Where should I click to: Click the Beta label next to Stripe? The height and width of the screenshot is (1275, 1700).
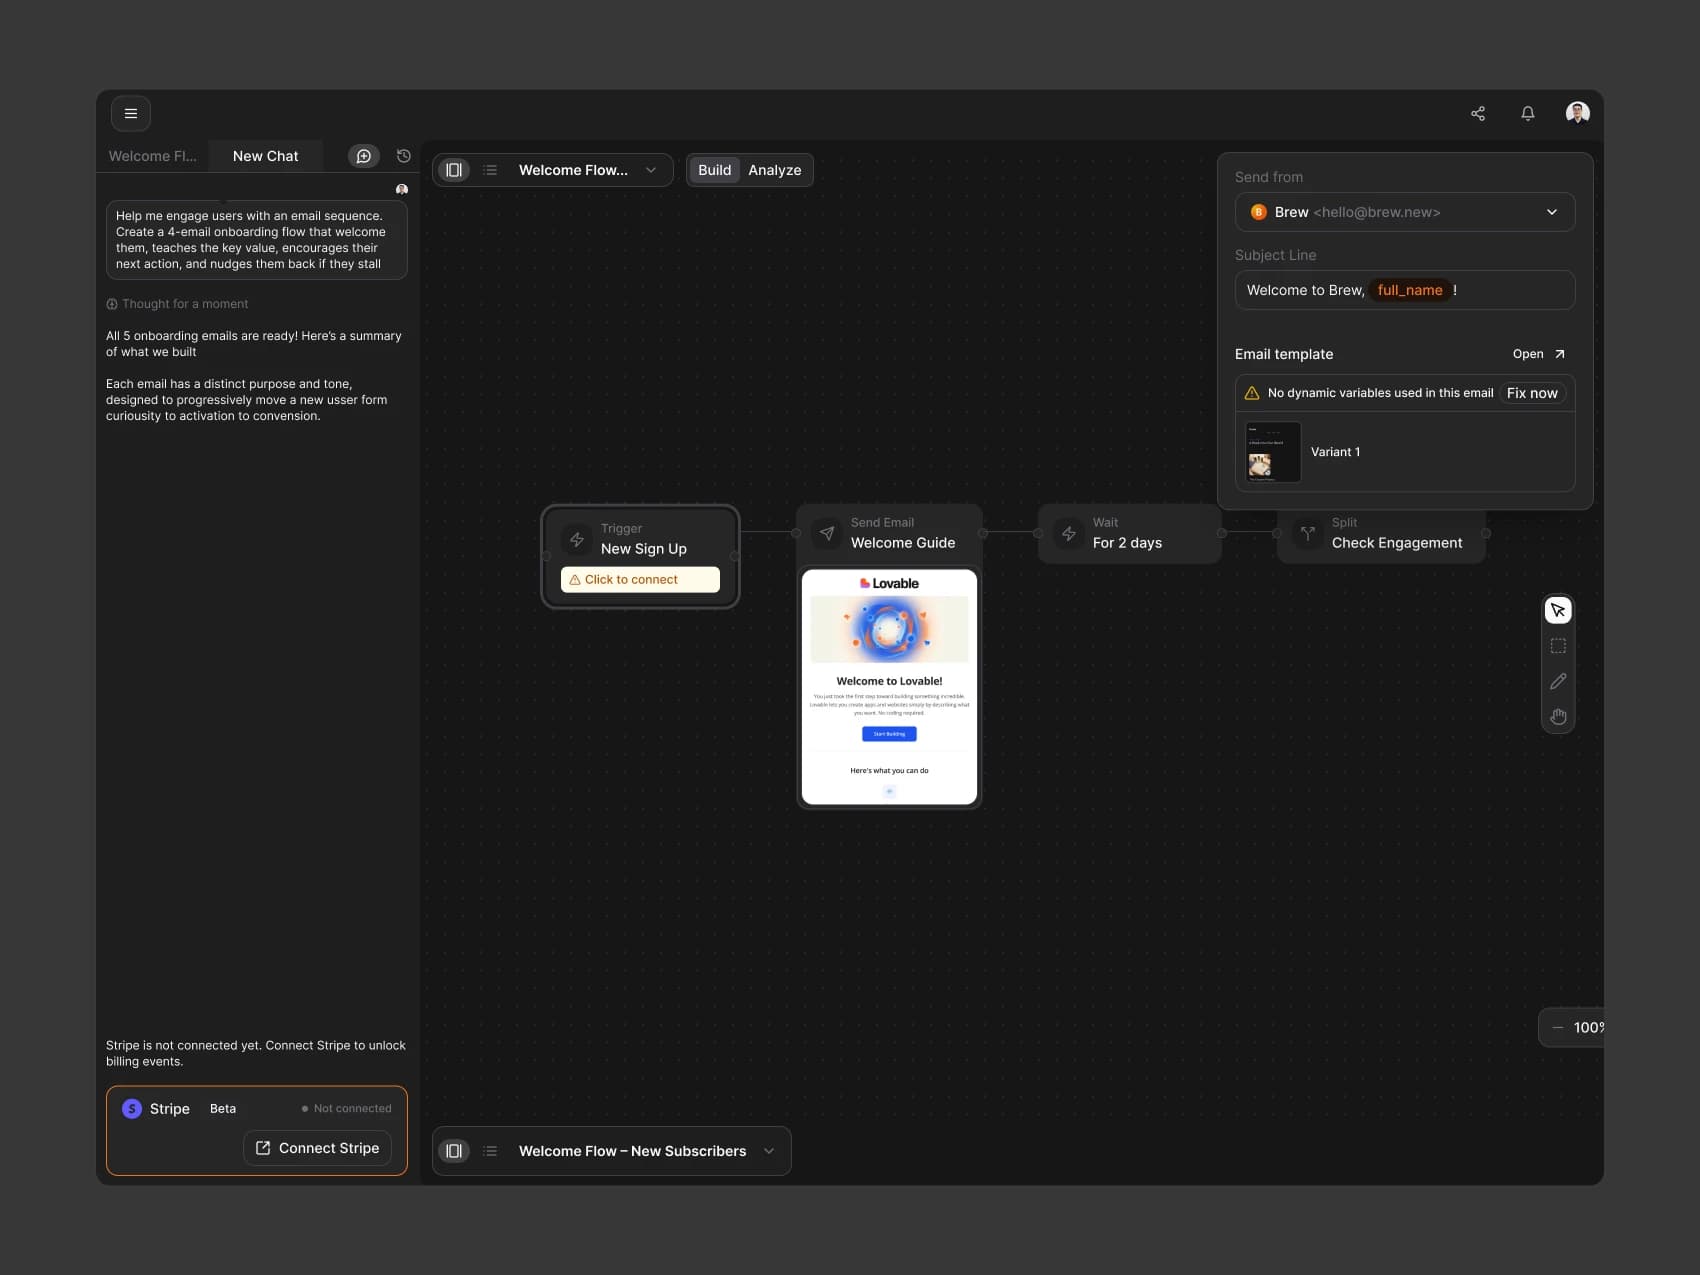[x=223, y=1109]
